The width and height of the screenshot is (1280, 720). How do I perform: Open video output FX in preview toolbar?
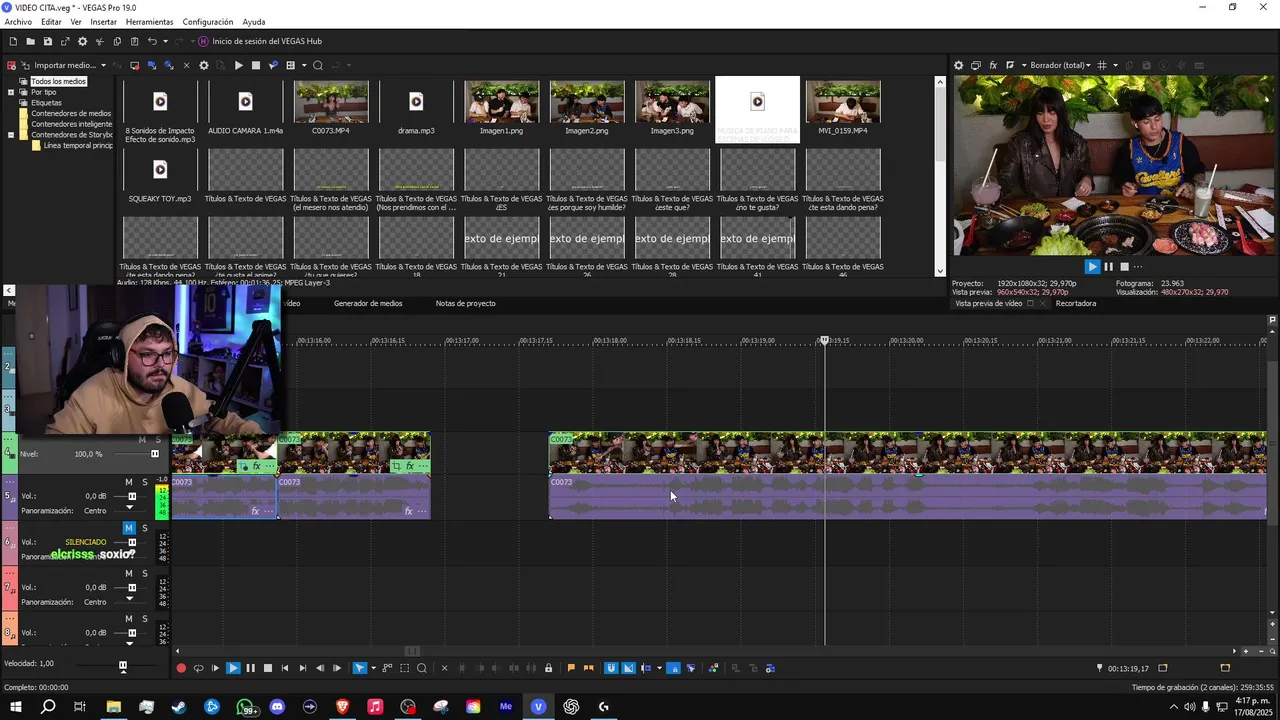(993, 65)
